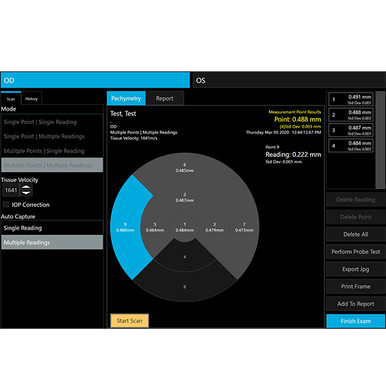Select corneal map segment 2
Image resolution: width=386 pixels, height=386 pixels.
click(x=184, y=197)
